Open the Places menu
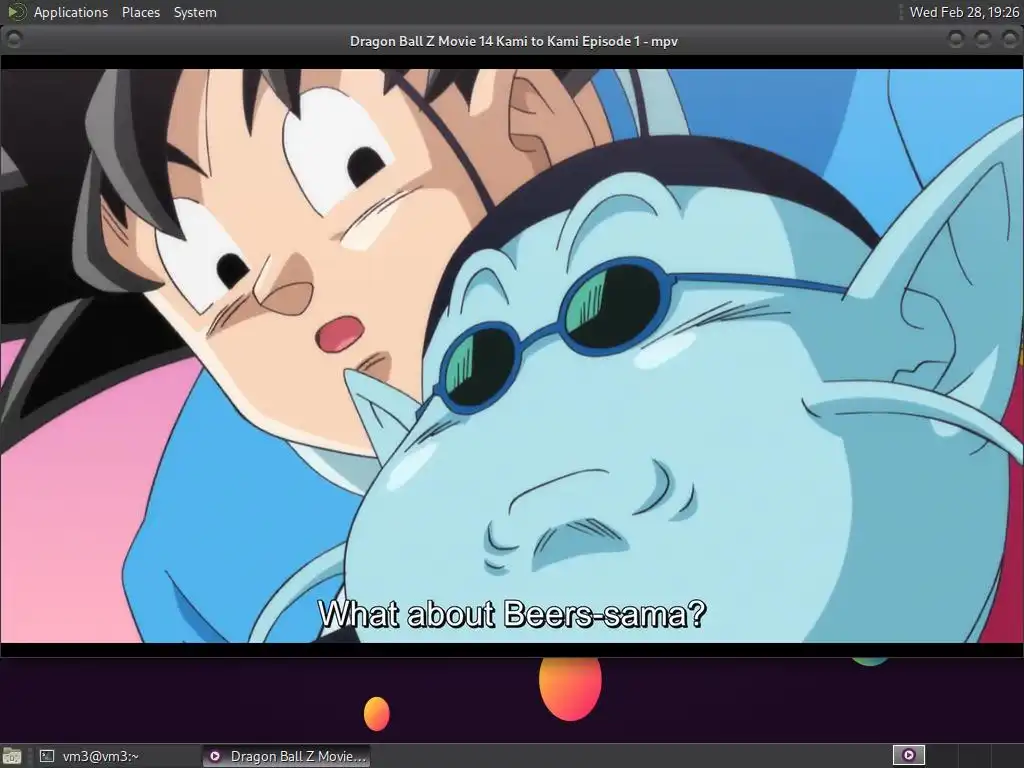Viewport: 1024px width, 768px height. [140, 12]
